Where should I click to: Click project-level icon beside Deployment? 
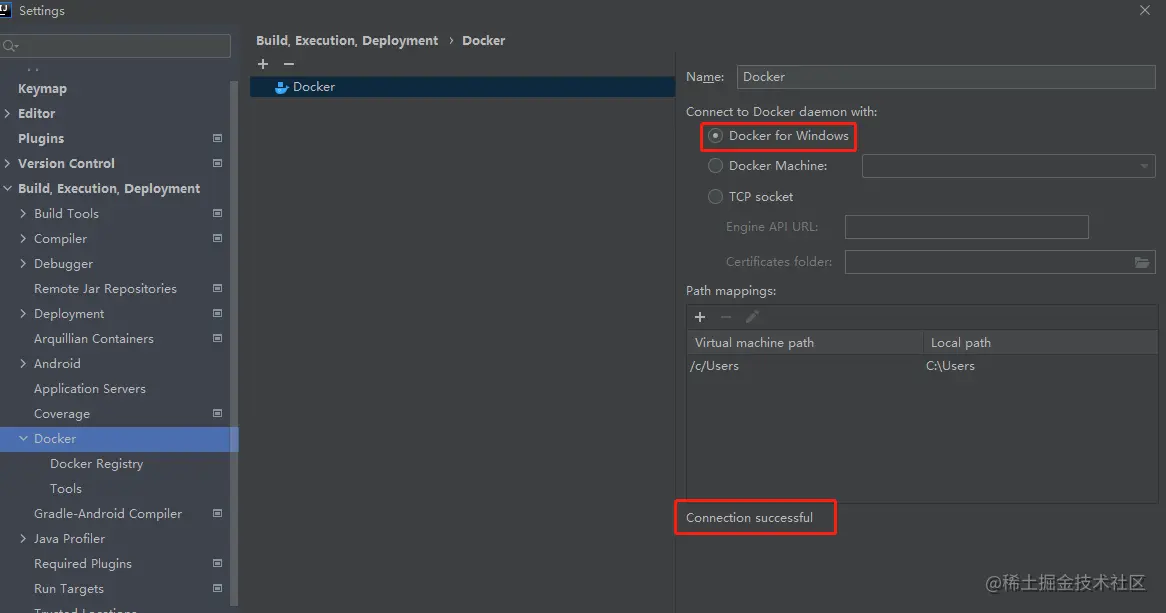tap(217, 313)
